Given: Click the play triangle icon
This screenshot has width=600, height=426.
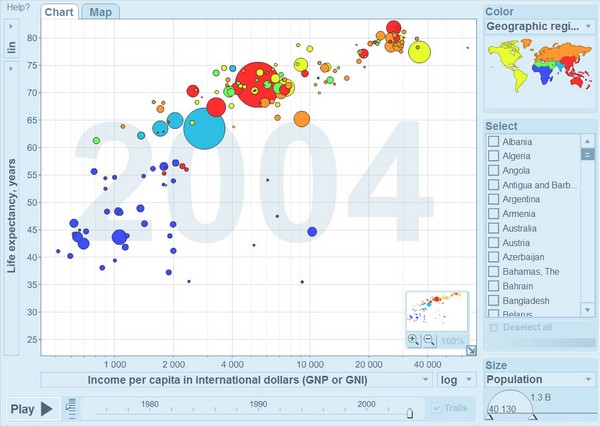Looking at the screenshot, I should pyautogui.click(x=47, y=409).
